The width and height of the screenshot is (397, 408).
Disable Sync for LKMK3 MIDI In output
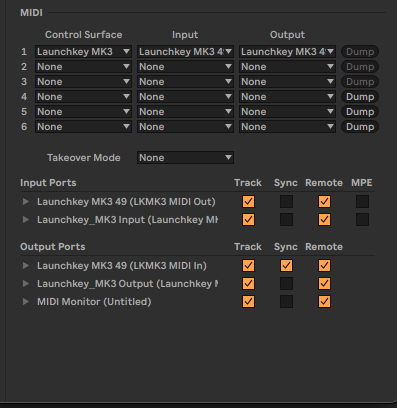pyautogui.click(x=286, y=266)
